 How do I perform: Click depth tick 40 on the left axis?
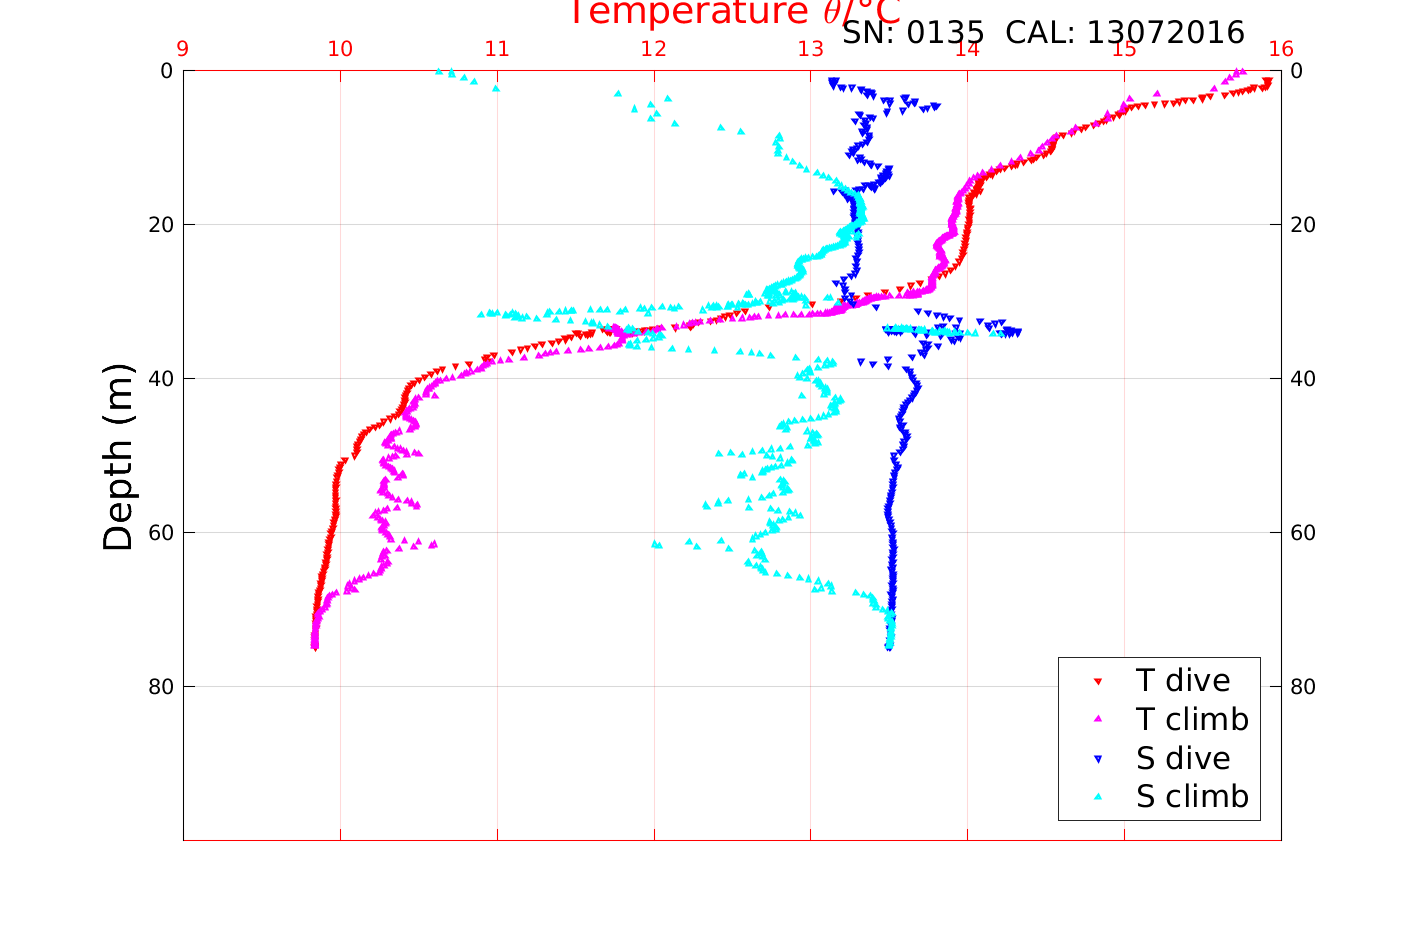(161, 378)
